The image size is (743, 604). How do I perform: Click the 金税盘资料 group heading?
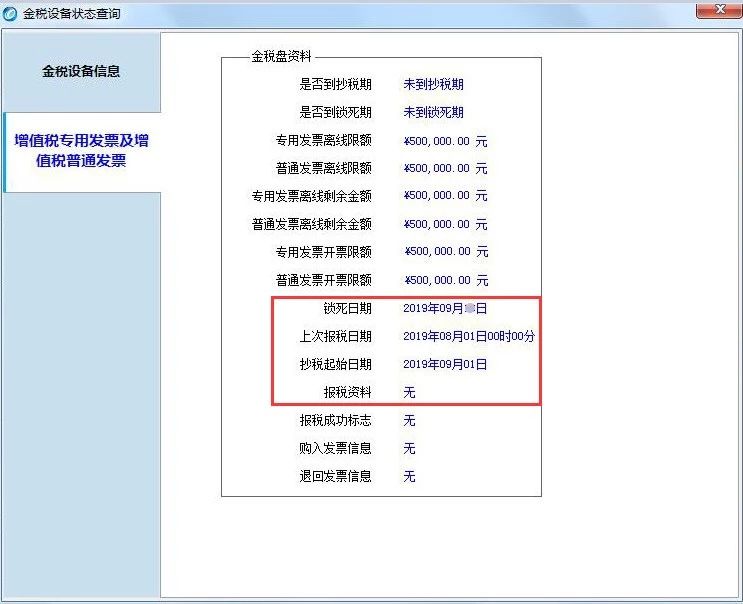click(x=280, y=58)
